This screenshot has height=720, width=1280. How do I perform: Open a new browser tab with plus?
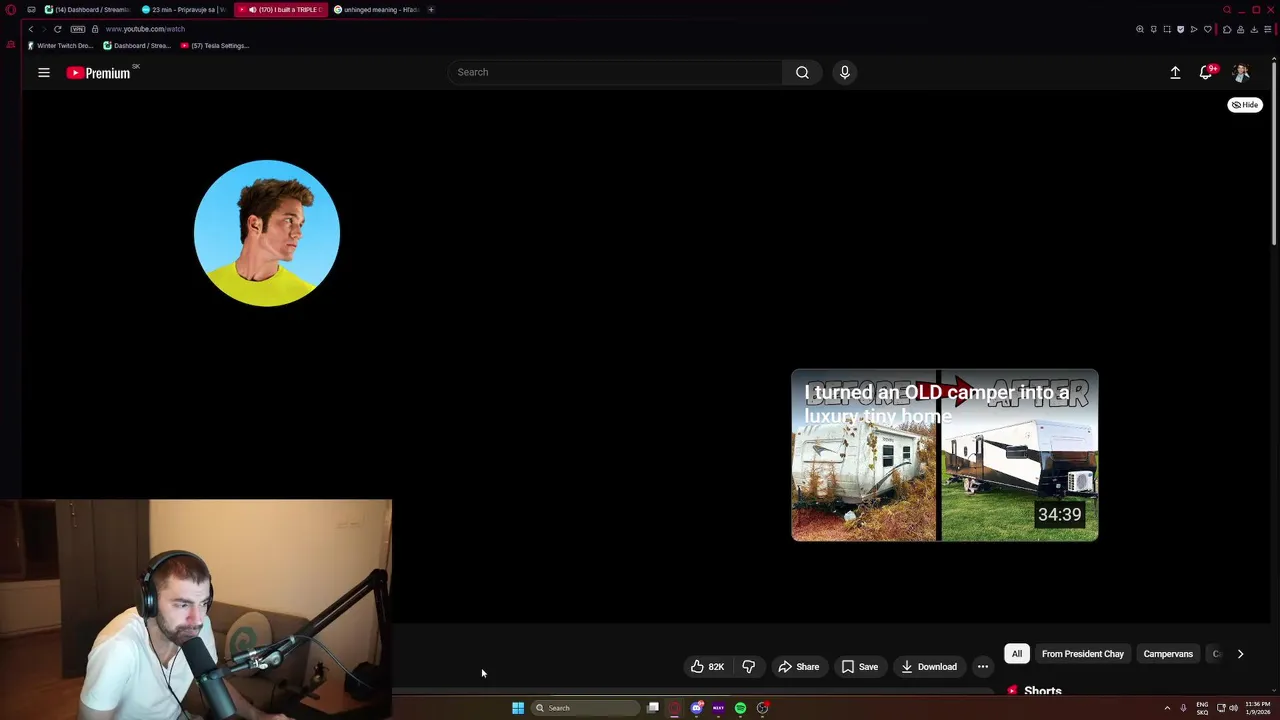click(x=431, y=10)
